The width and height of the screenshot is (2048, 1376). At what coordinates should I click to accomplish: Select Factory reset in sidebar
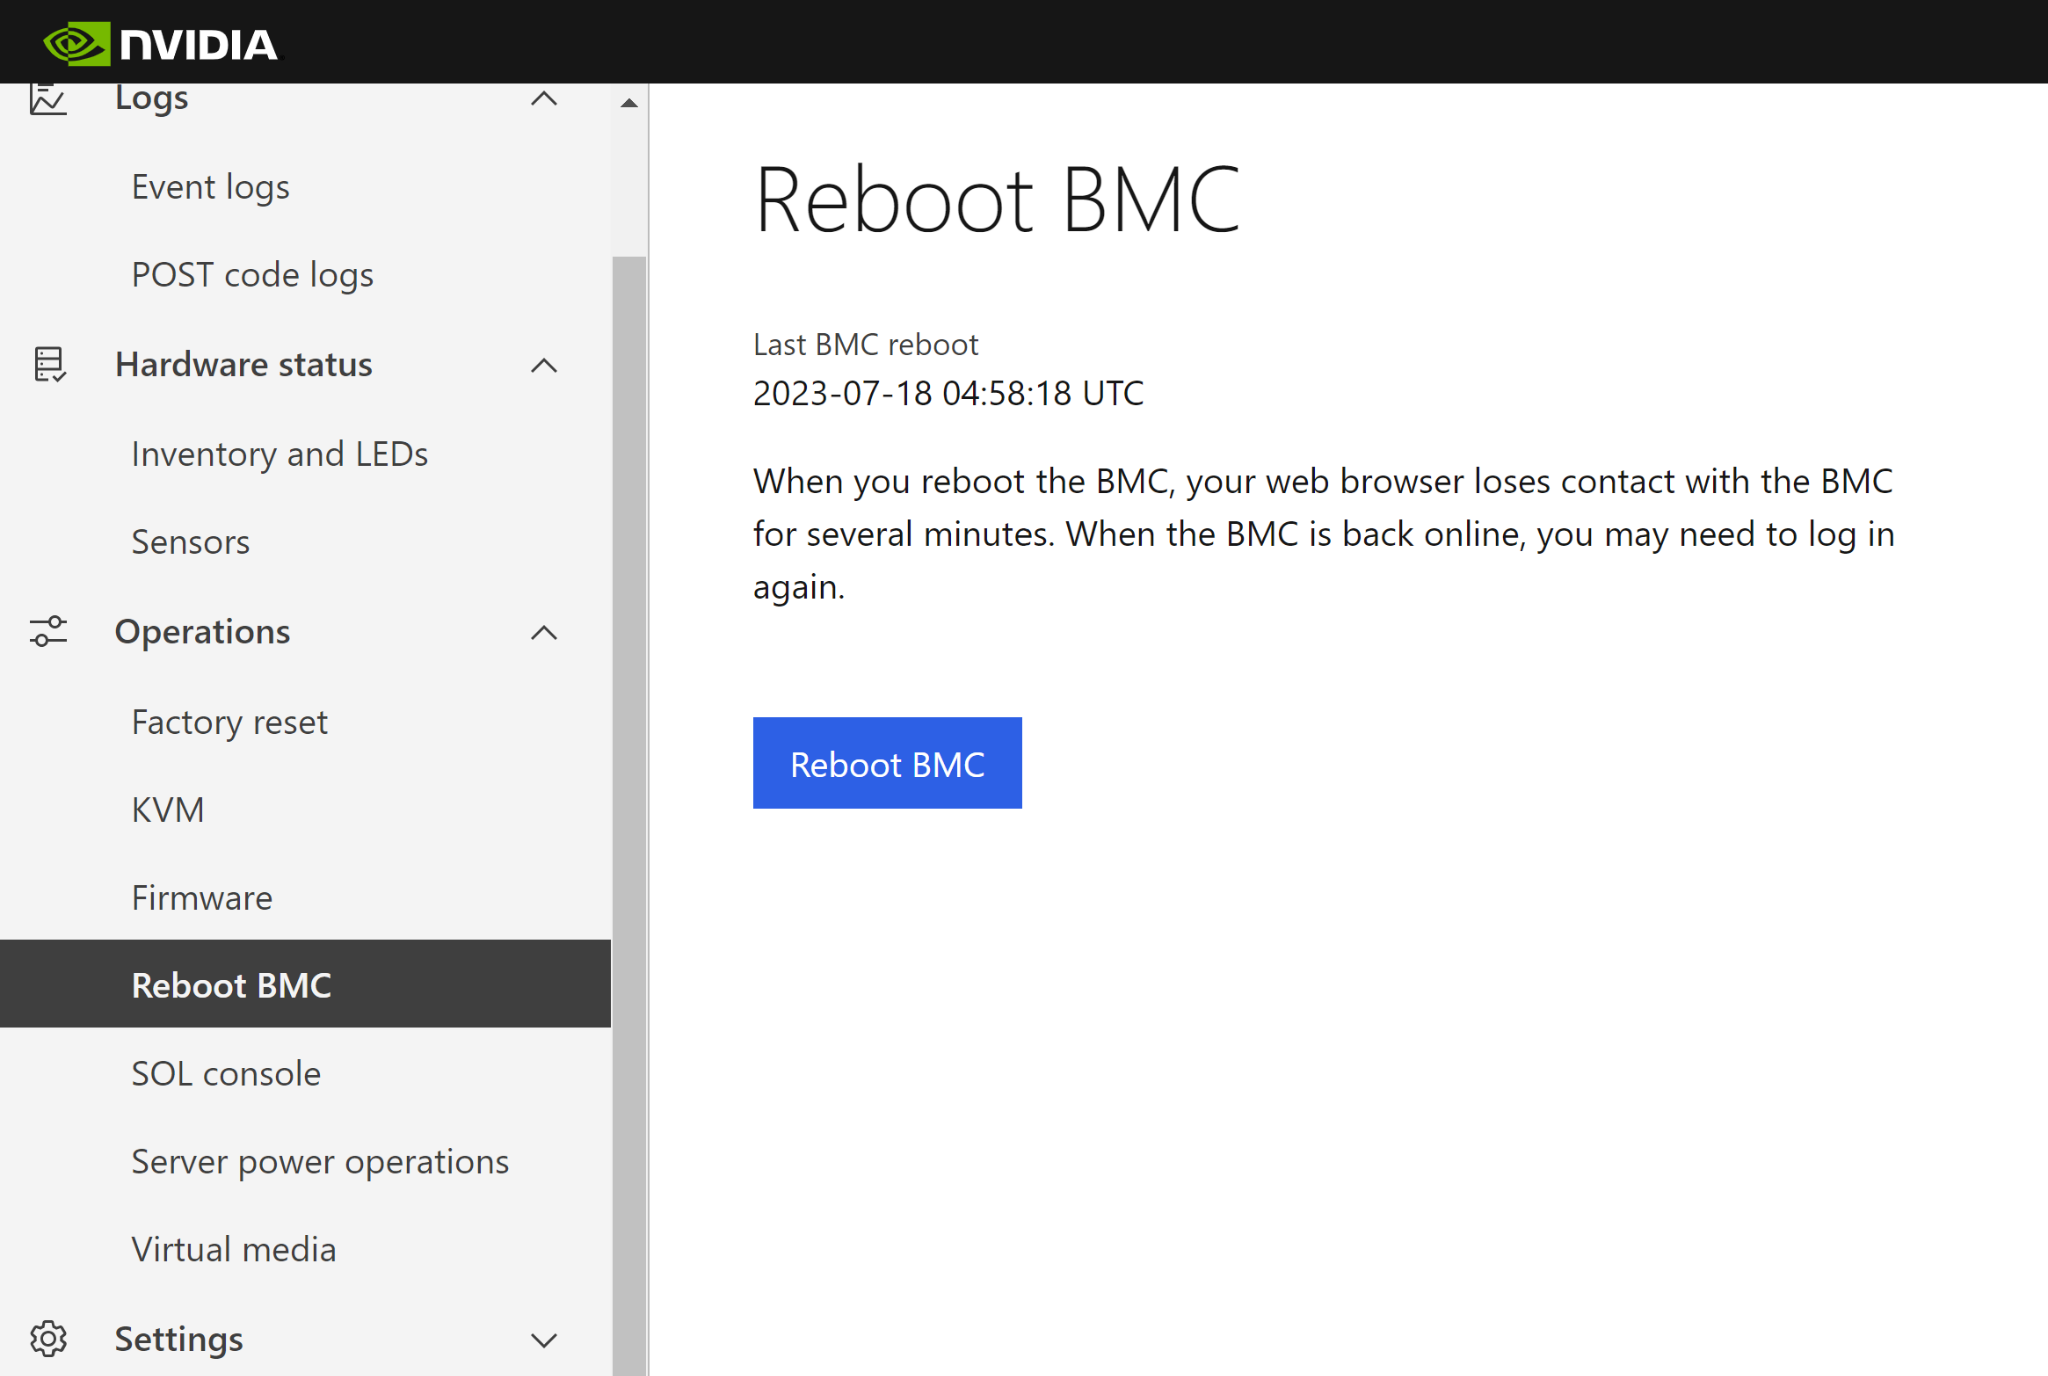[229, 722]
